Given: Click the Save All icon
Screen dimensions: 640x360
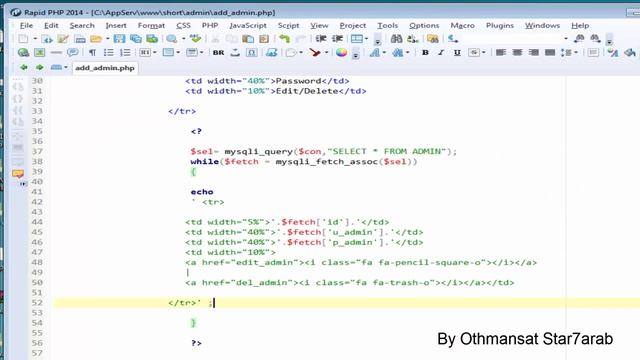Looking at the screenshot, I should point(136,39).
